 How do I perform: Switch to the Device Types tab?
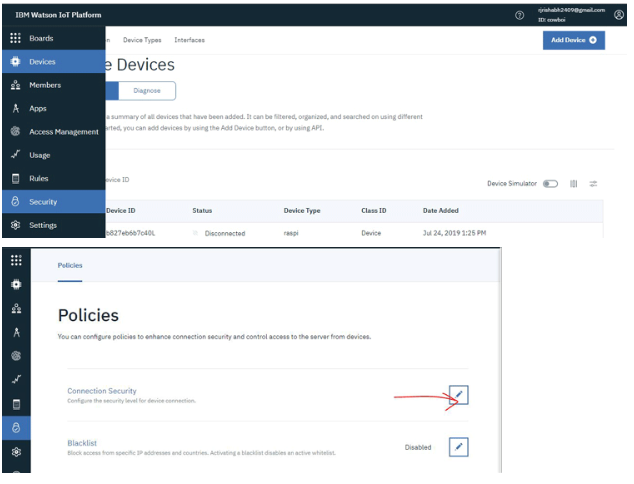coord(143,40)
